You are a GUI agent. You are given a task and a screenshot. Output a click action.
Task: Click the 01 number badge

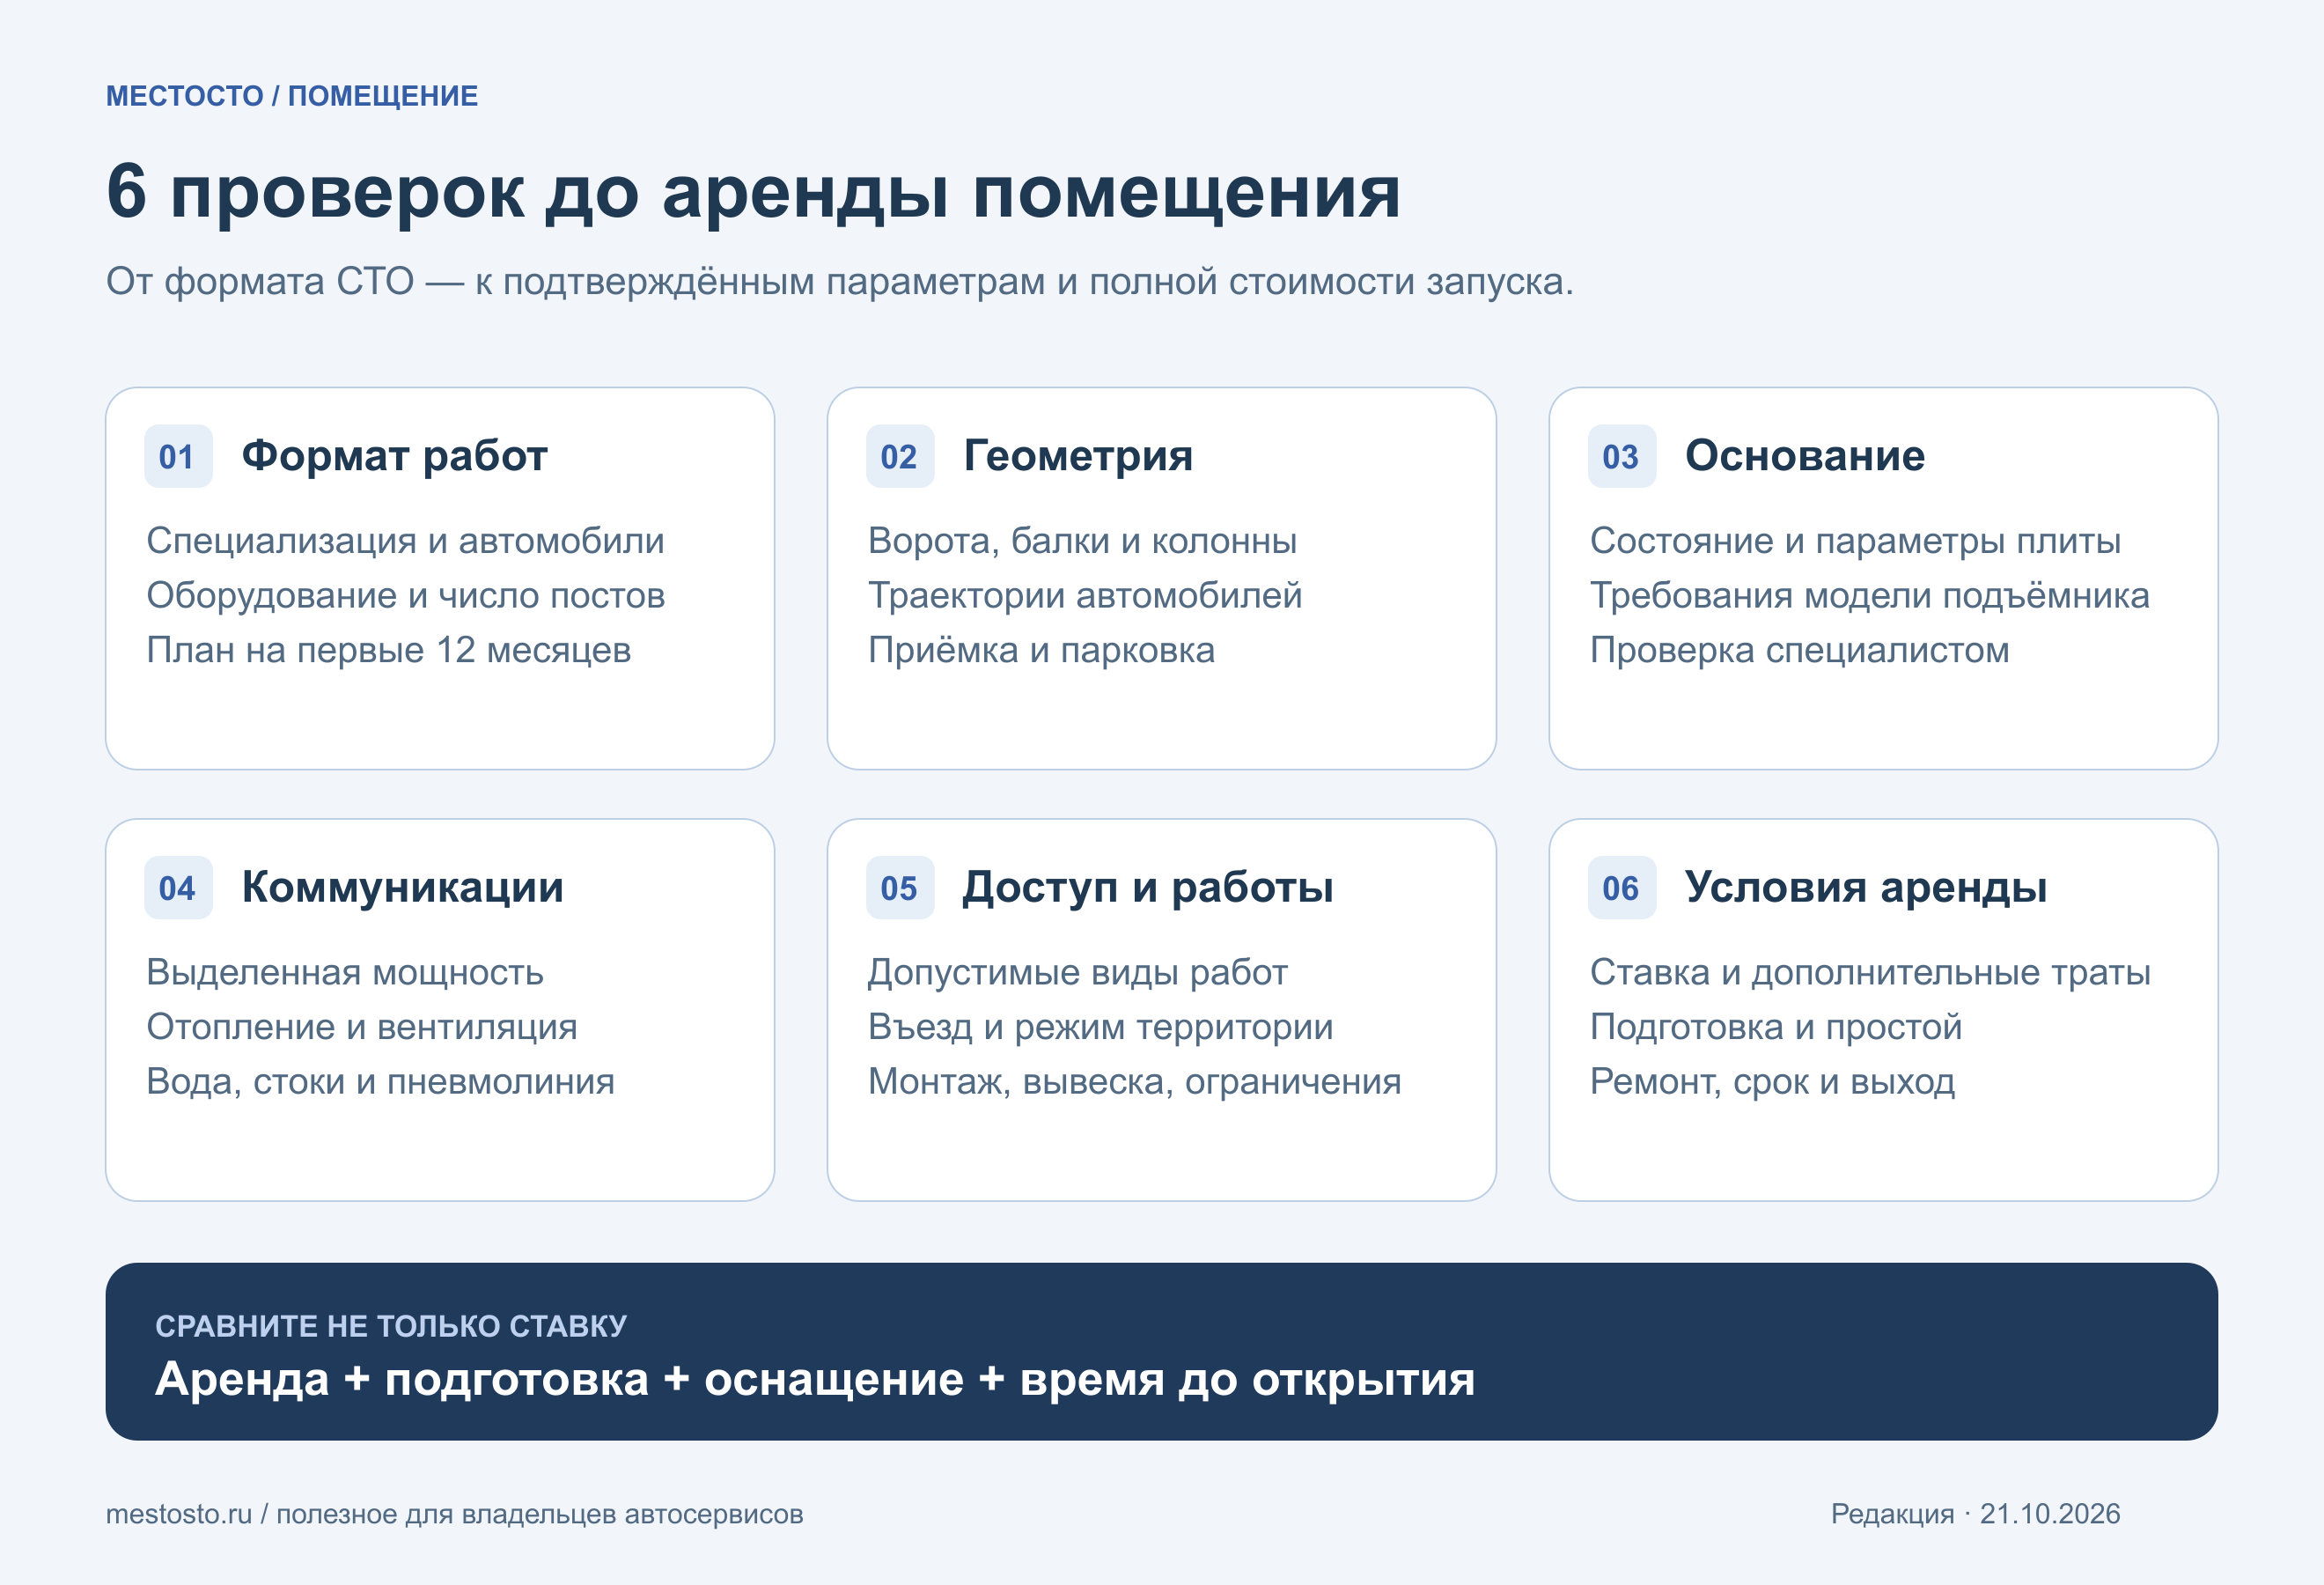(x=178, y=456)
